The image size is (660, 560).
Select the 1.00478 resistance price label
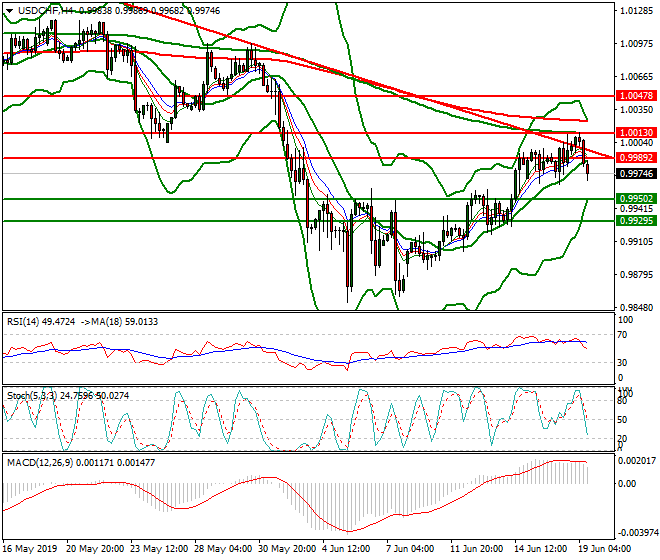click(x=636, y=96)
